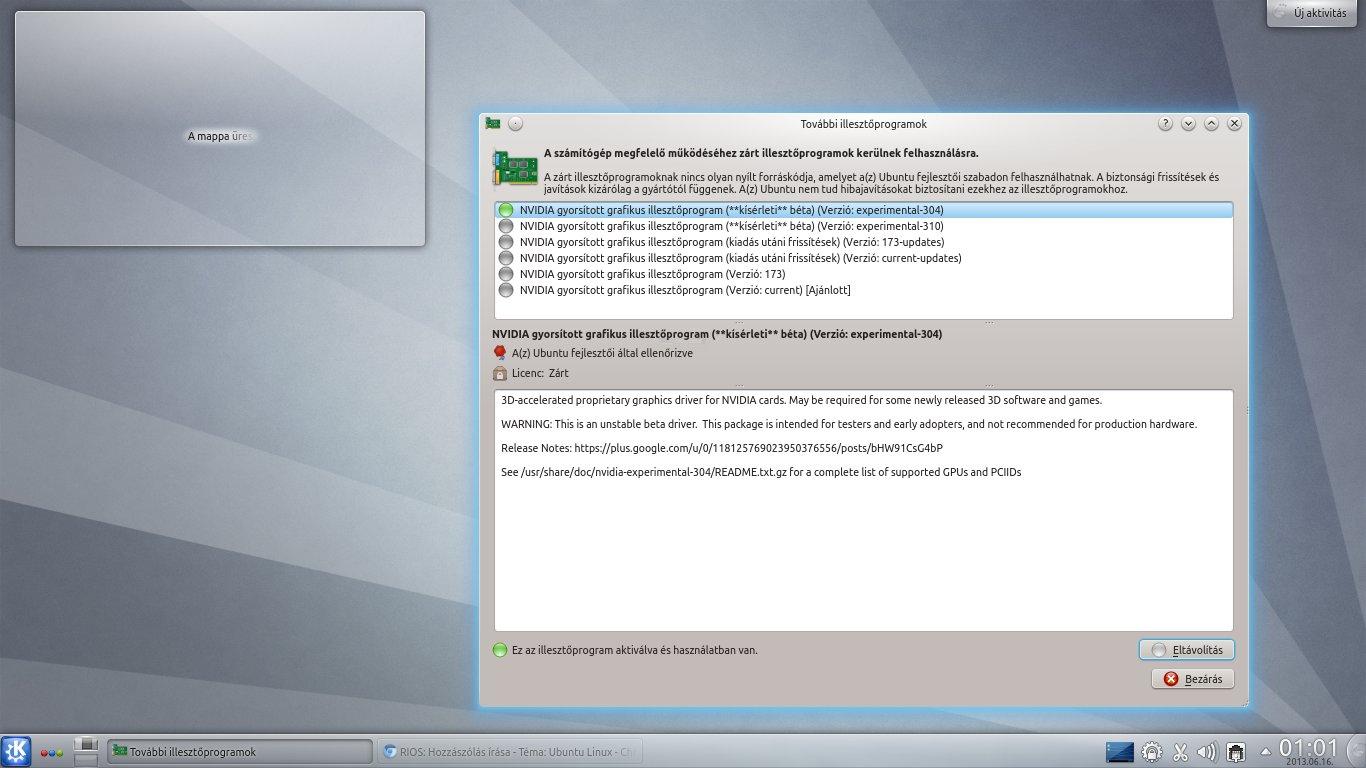The image size is (1366, 768).
Task: Click the three colored dots activity icon
Action: click(x=52, y=752)
